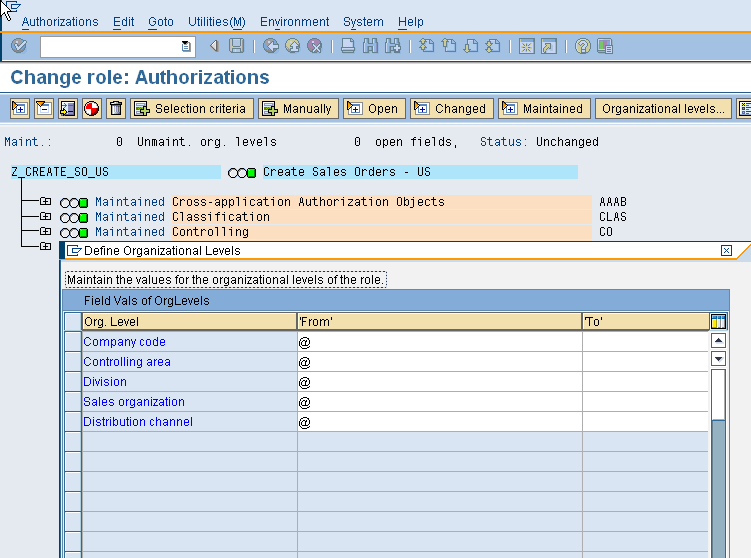Open the command field history dropdown
Screen dimensions: 751x558
coord(186,46)
